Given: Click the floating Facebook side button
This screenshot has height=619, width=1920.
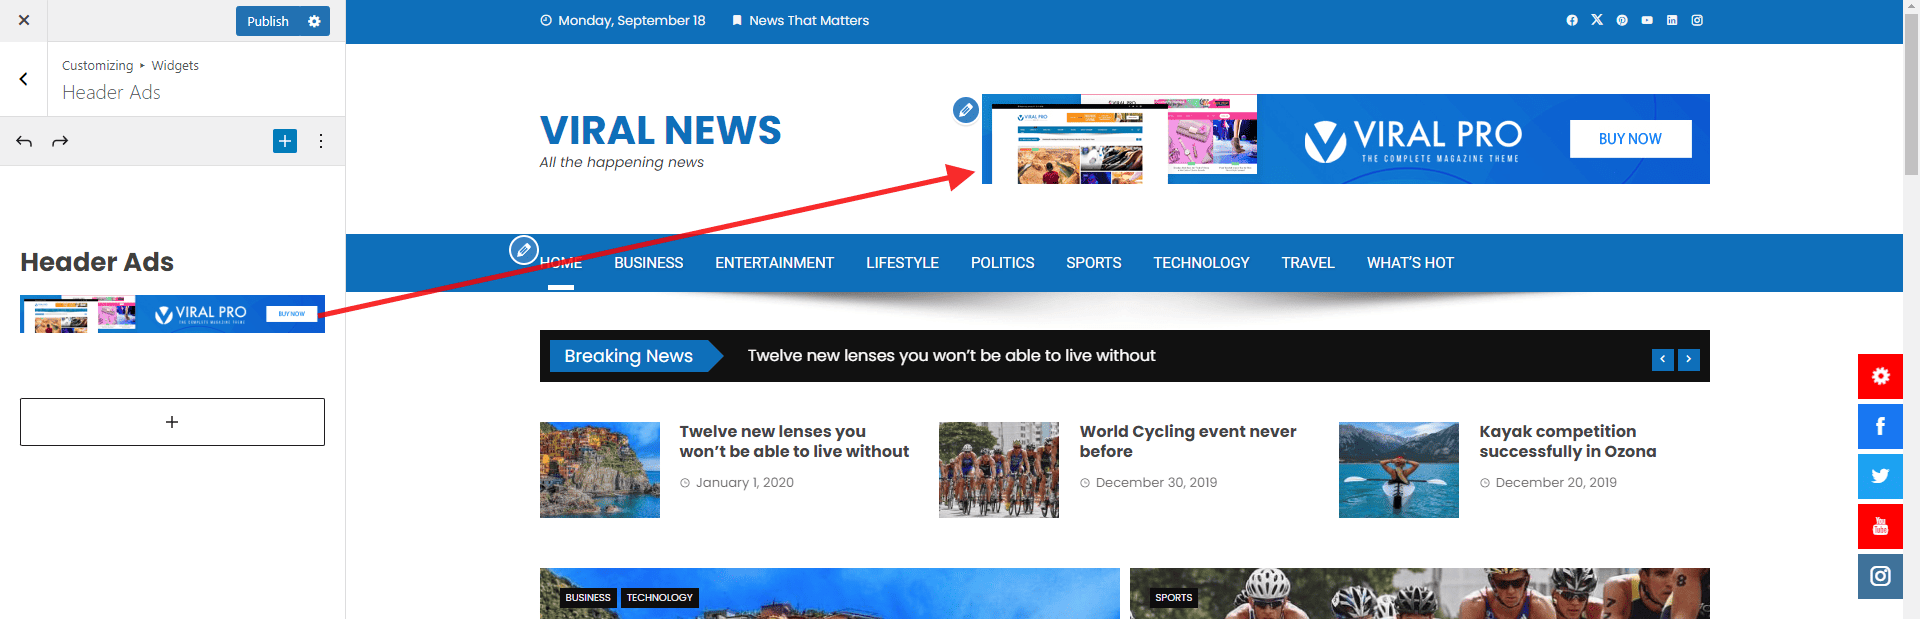Looking at the screenshot, I should pos(1880,426).
